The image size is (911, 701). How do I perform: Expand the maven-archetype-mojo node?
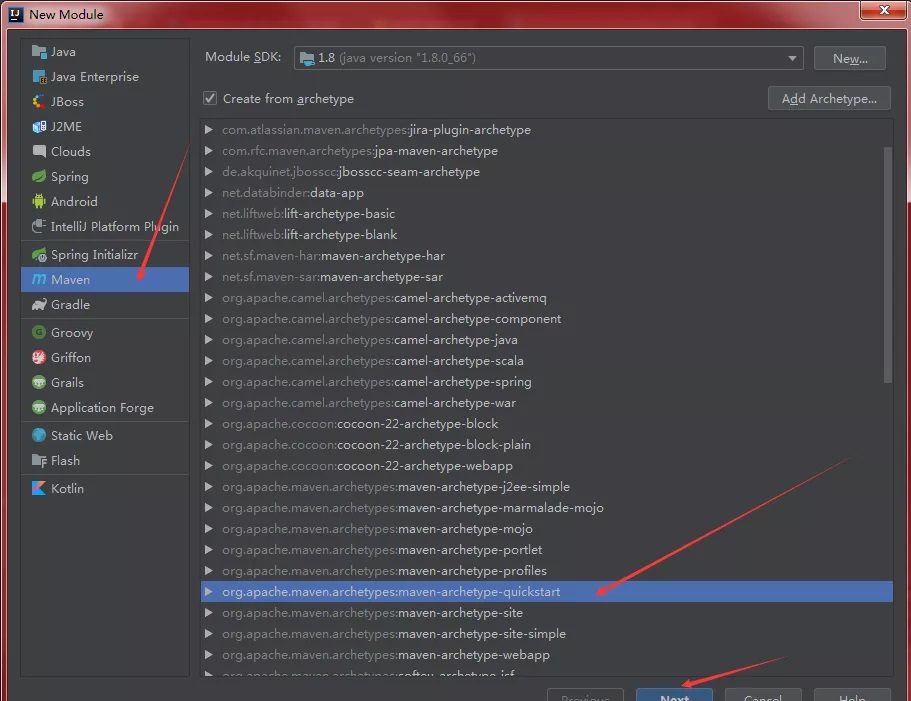pyautogui.click(x=209, y=529)
